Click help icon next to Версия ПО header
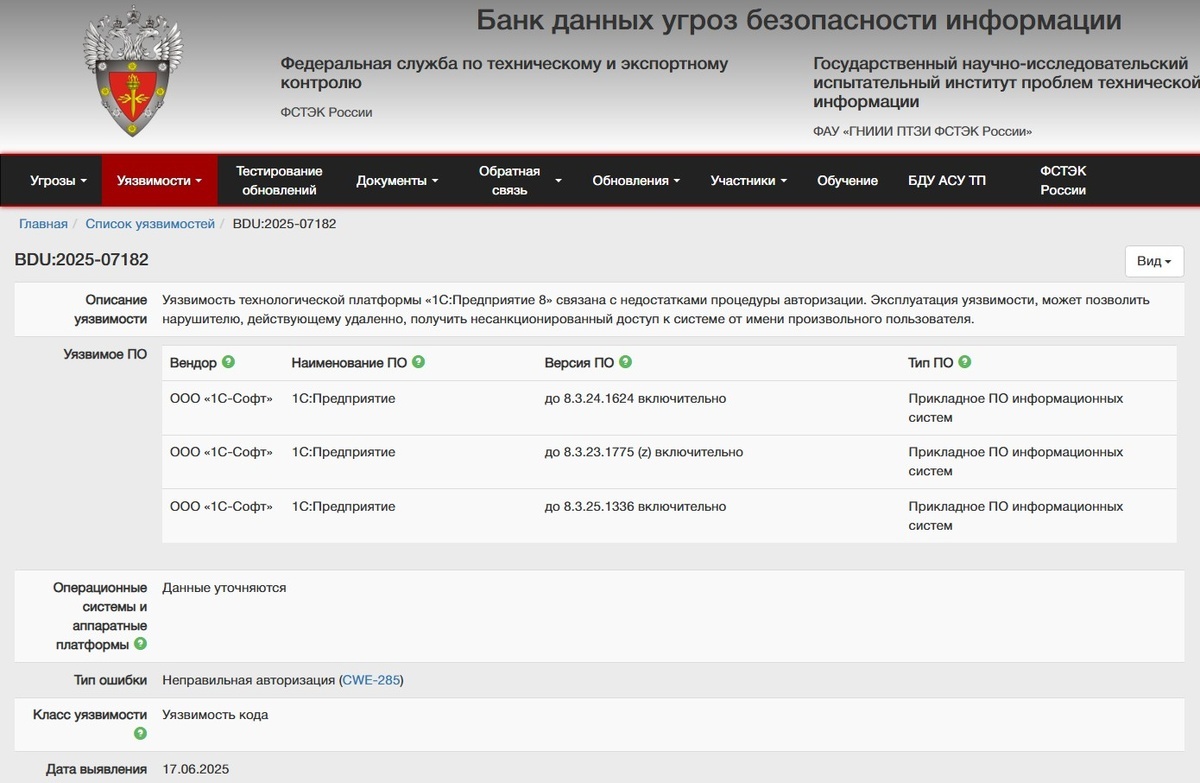Viewport: 1200px width, 783px height. coord(625,362)
